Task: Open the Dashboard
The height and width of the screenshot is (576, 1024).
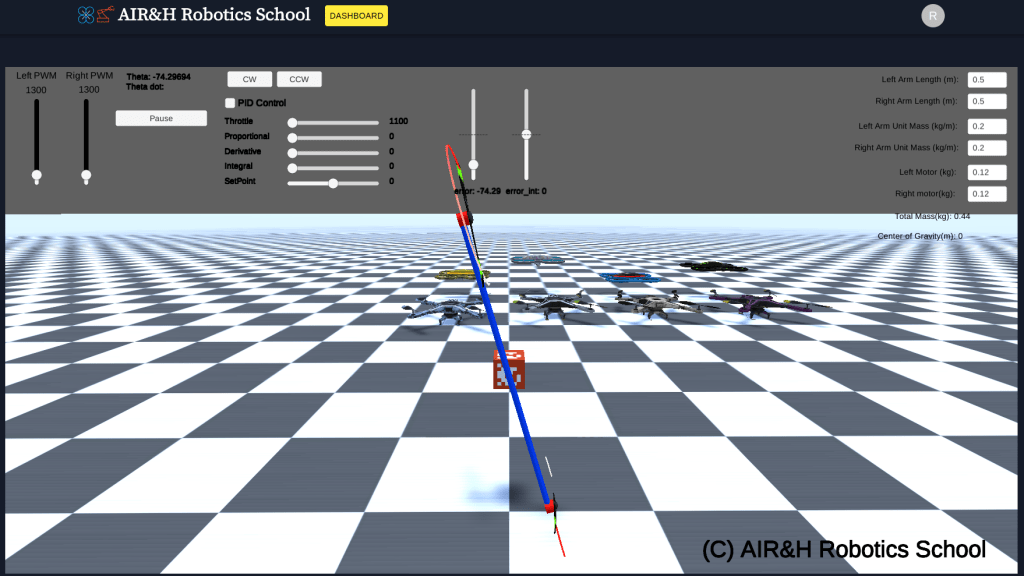Action: click(x=355, y=16)
